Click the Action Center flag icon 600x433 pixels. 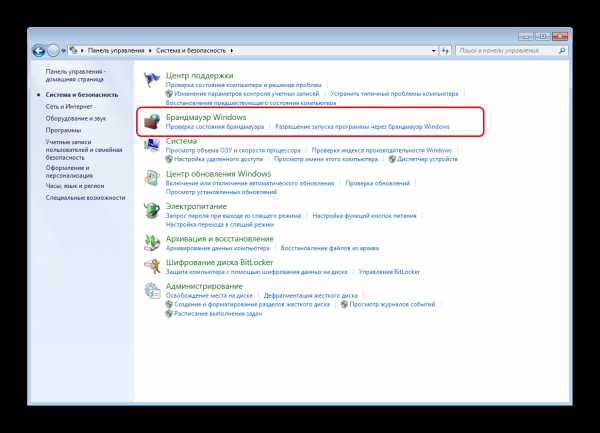click(x=152, y=80)
